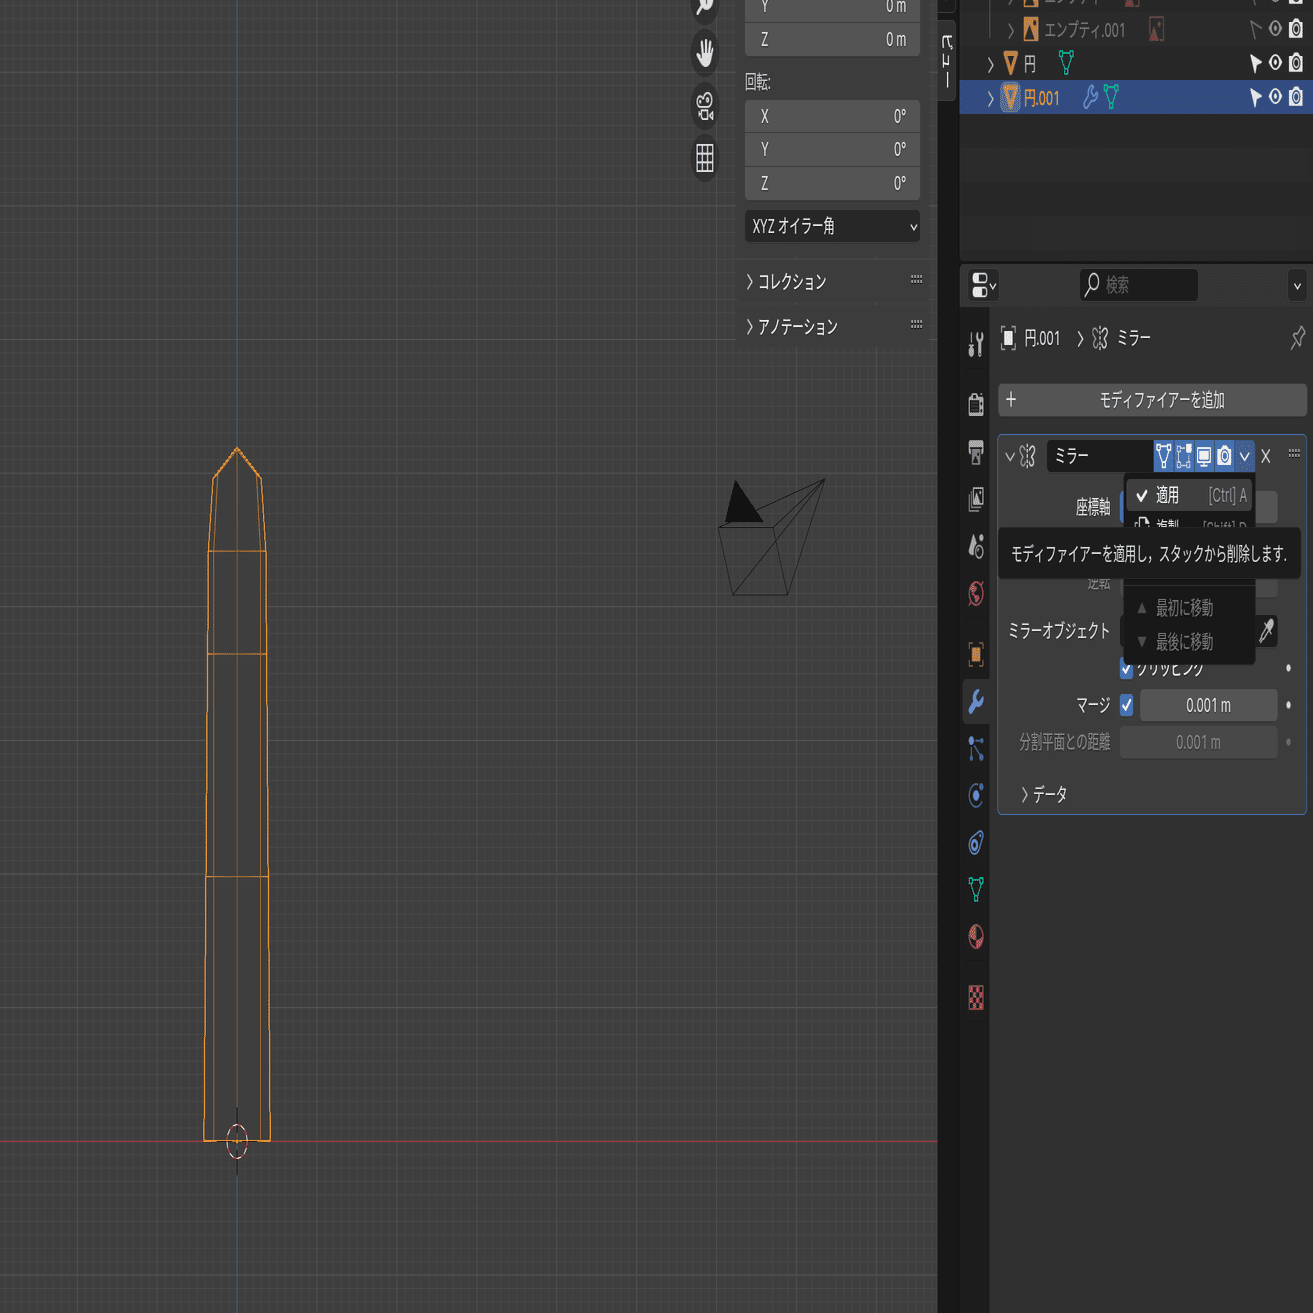Open the properties options dropdown arrow
Screen dimensions: 1313x1313
tap(1297, 286)
